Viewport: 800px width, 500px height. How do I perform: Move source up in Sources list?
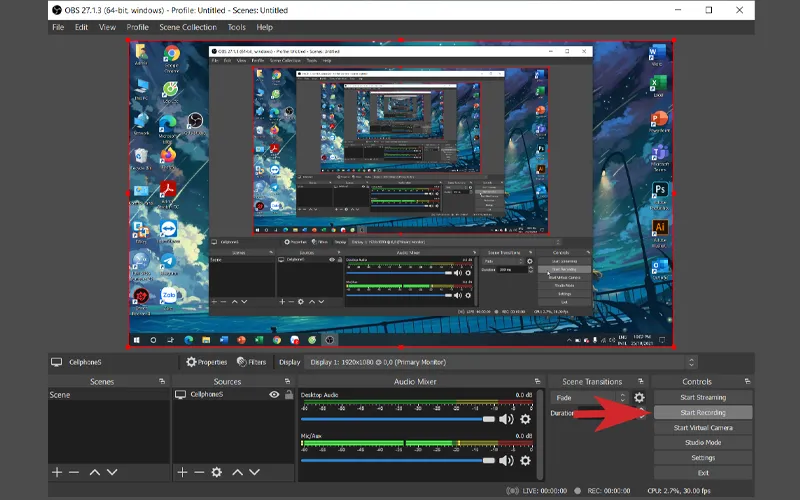click(238, 472)
